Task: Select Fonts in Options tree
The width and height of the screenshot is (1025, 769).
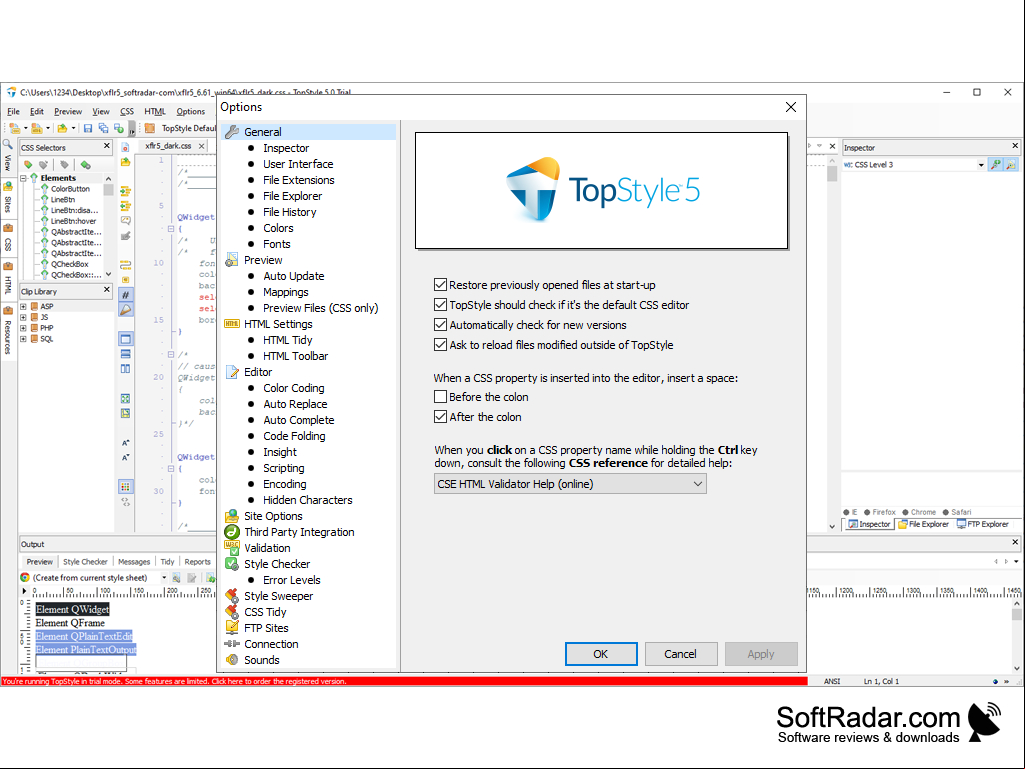Action: coord(277,244)
